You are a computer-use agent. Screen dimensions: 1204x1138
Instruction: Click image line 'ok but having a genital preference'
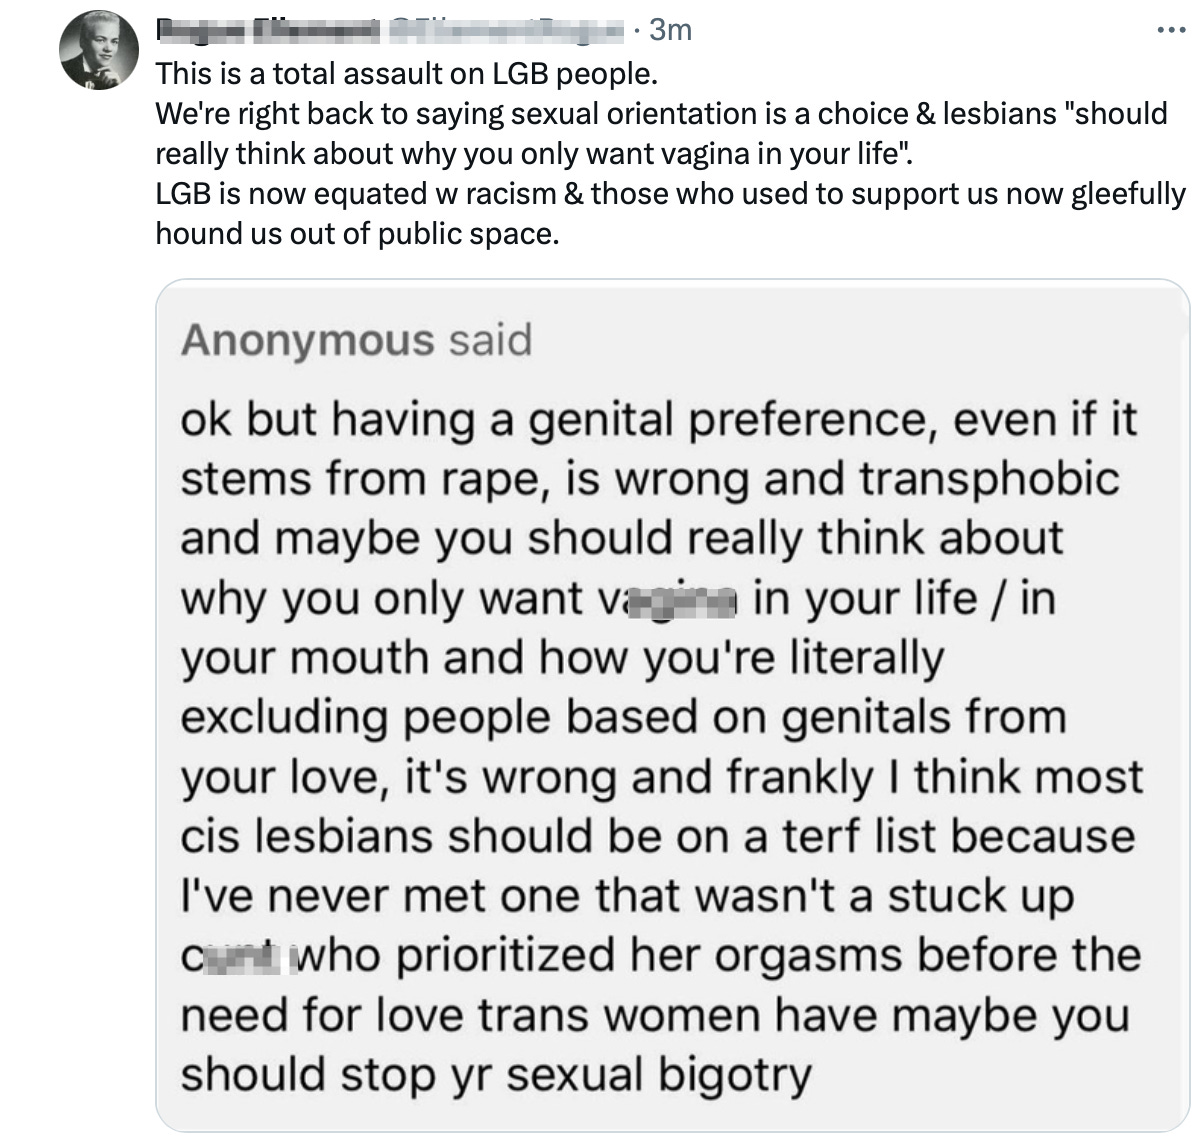point(658,420)
